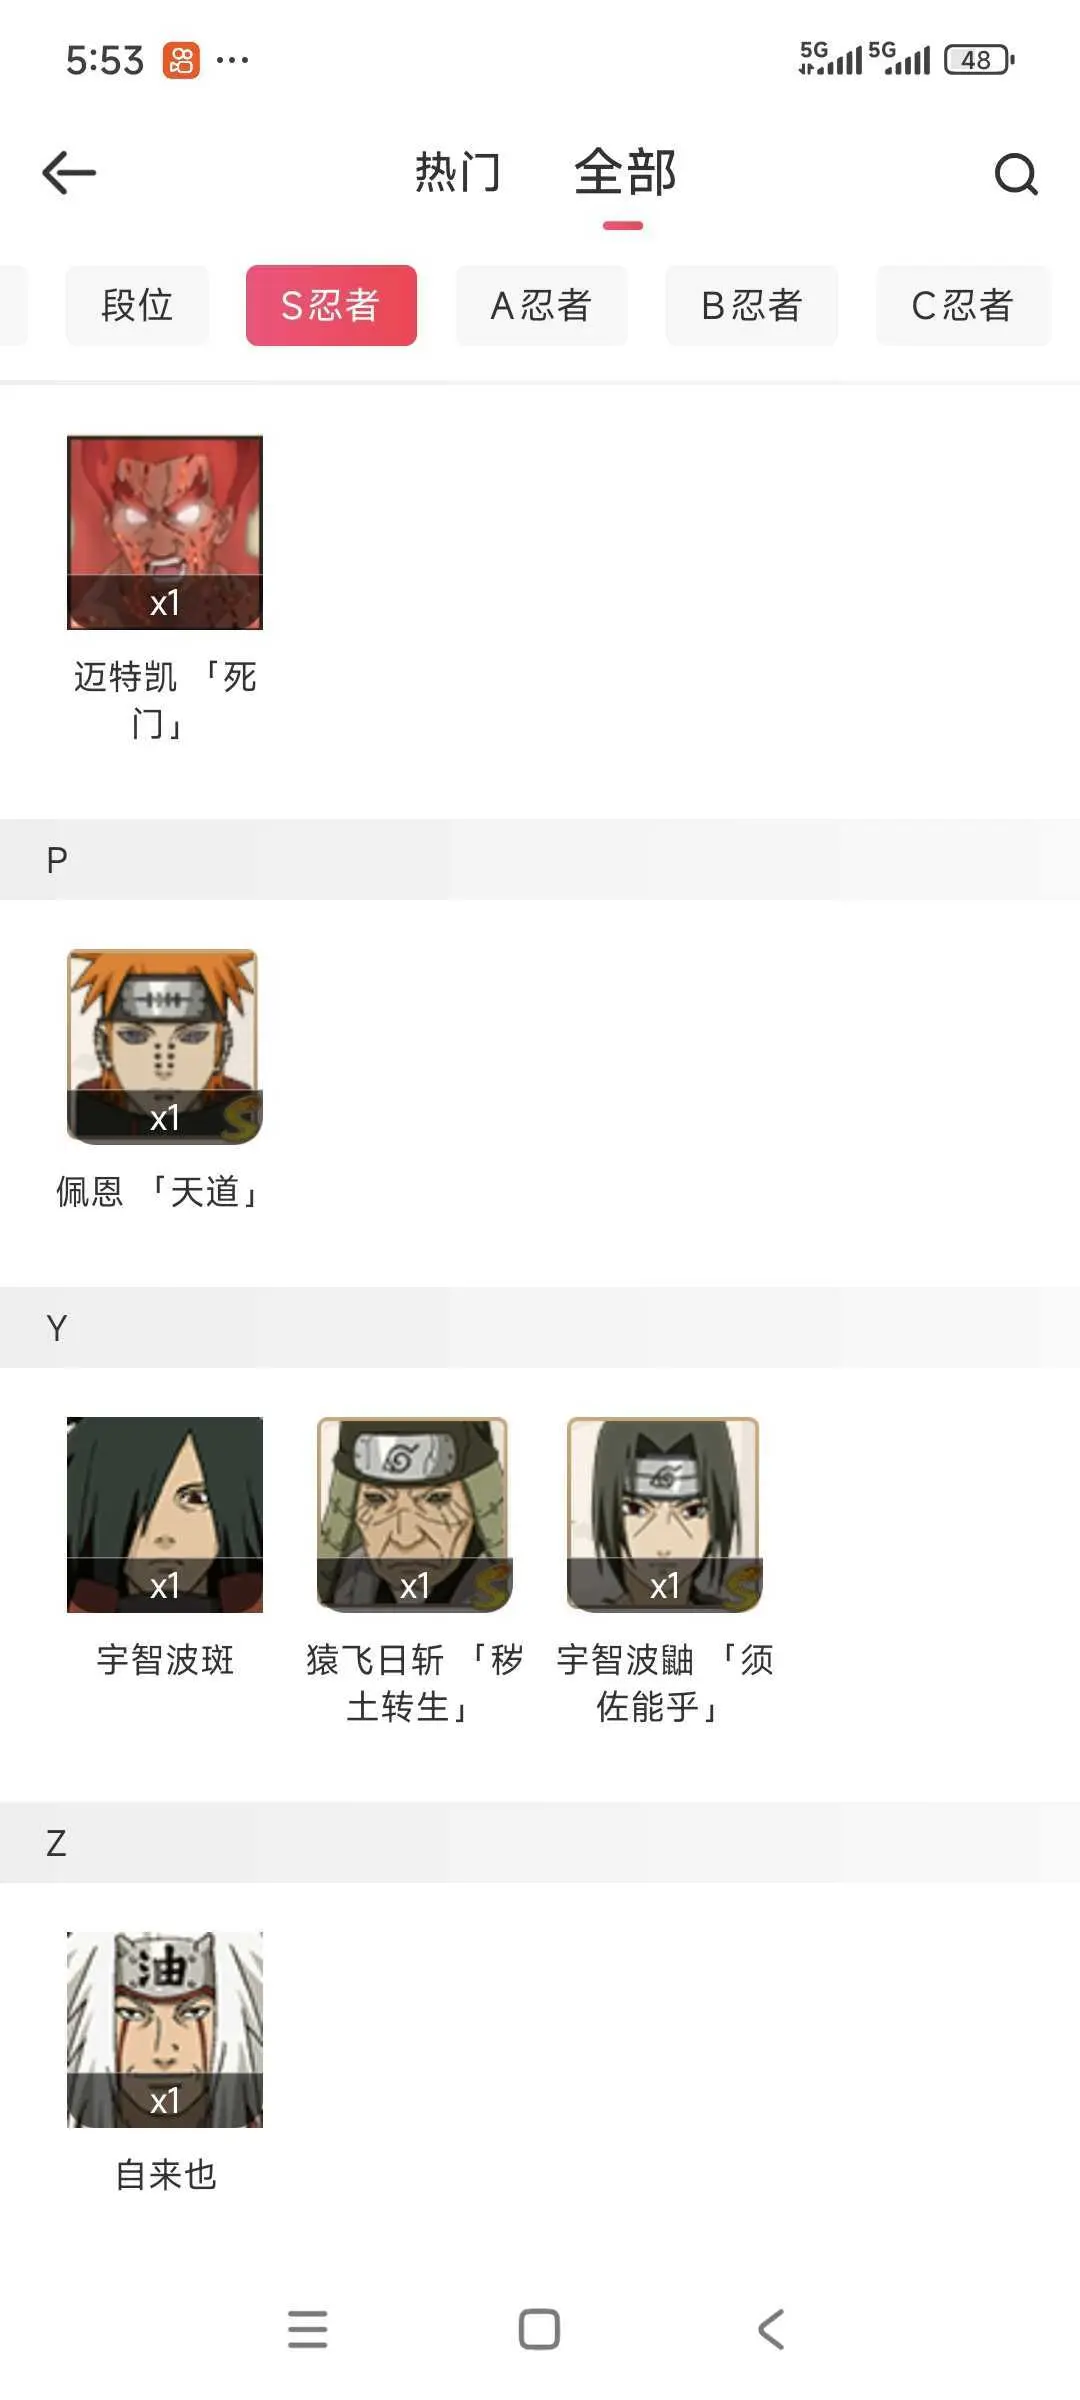1080x2400 pixels.
Task: Filter by 段位 category
Action: point(138,306)
